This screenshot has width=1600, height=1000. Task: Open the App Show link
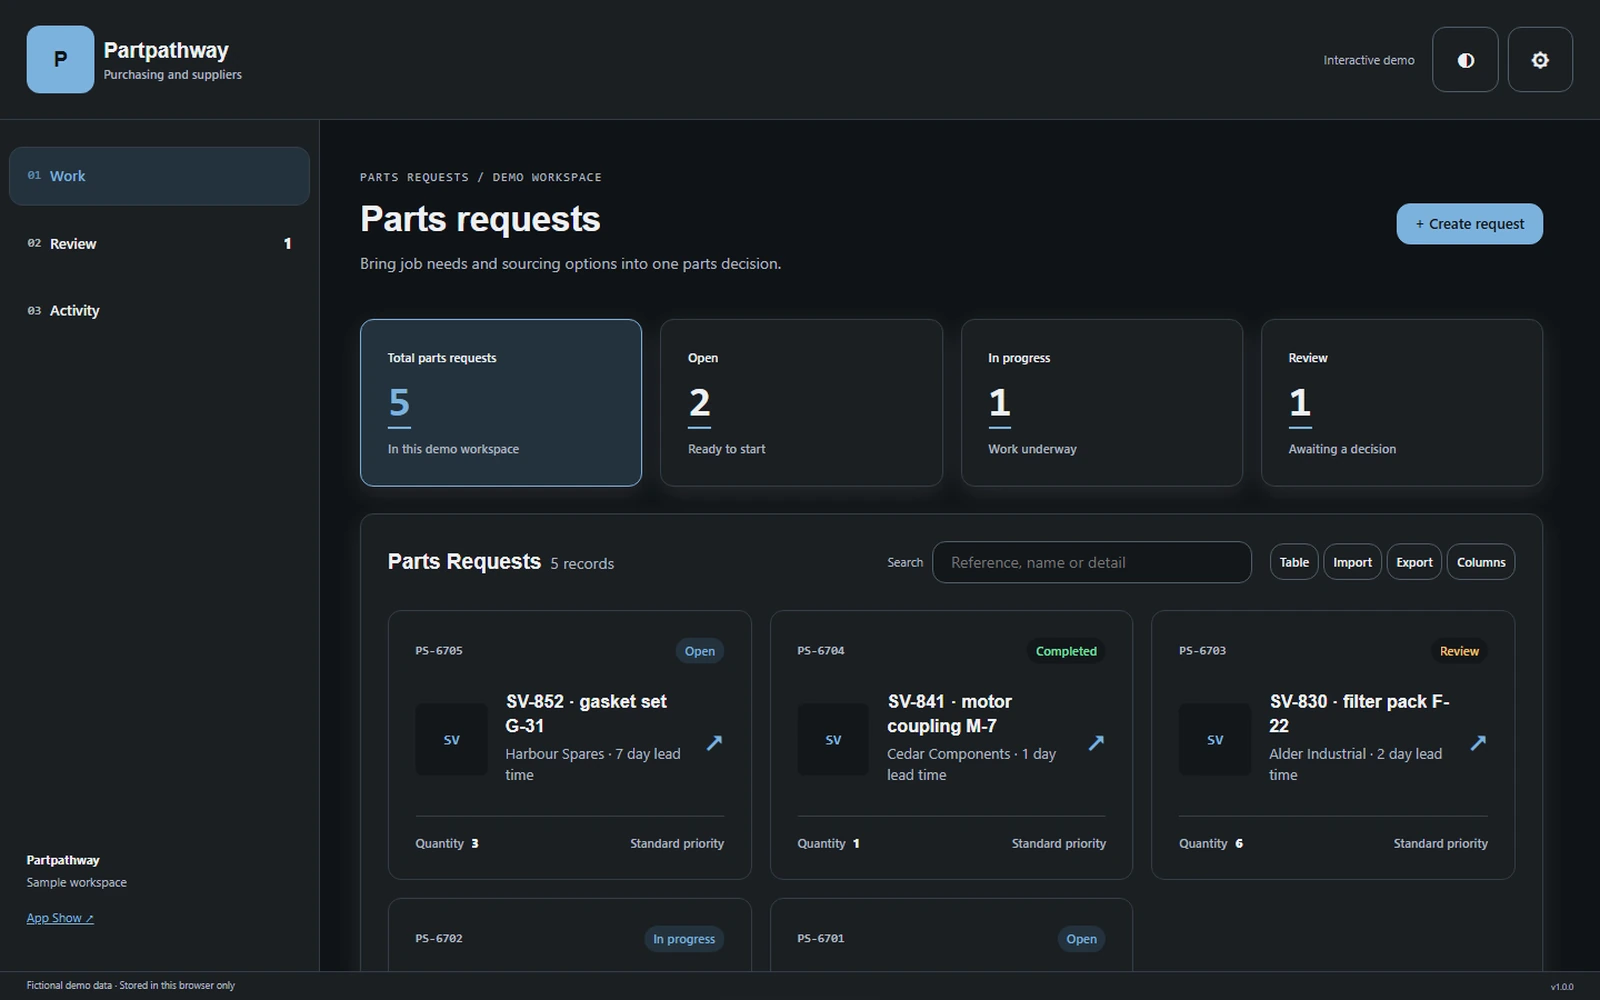click(x=60, y=918)
